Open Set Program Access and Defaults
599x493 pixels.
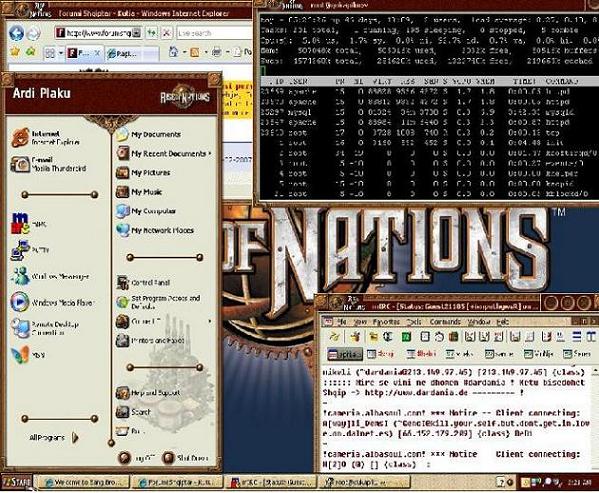tap(159, 302)
